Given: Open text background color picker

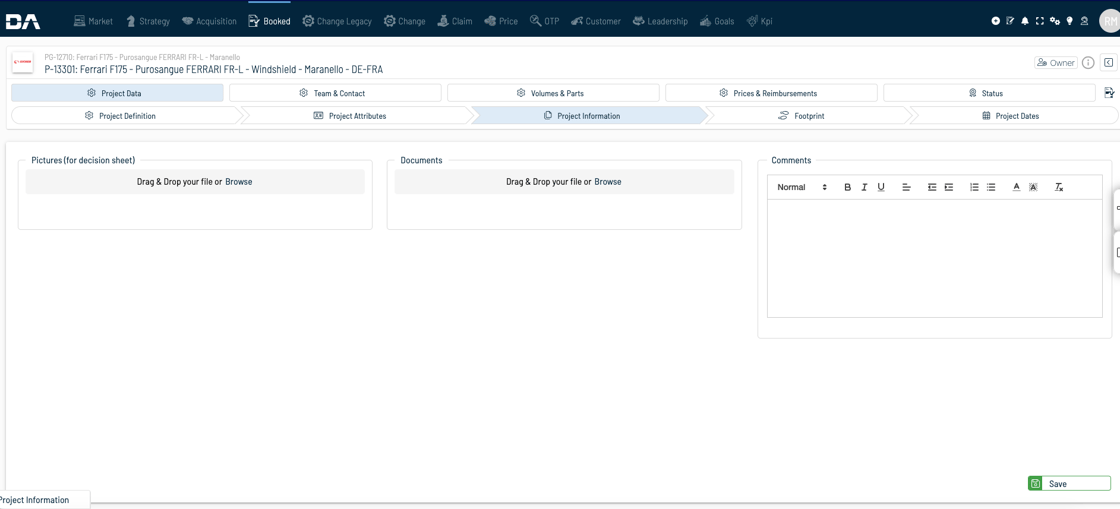Looking at the screenshot, I should point(1033,187).
